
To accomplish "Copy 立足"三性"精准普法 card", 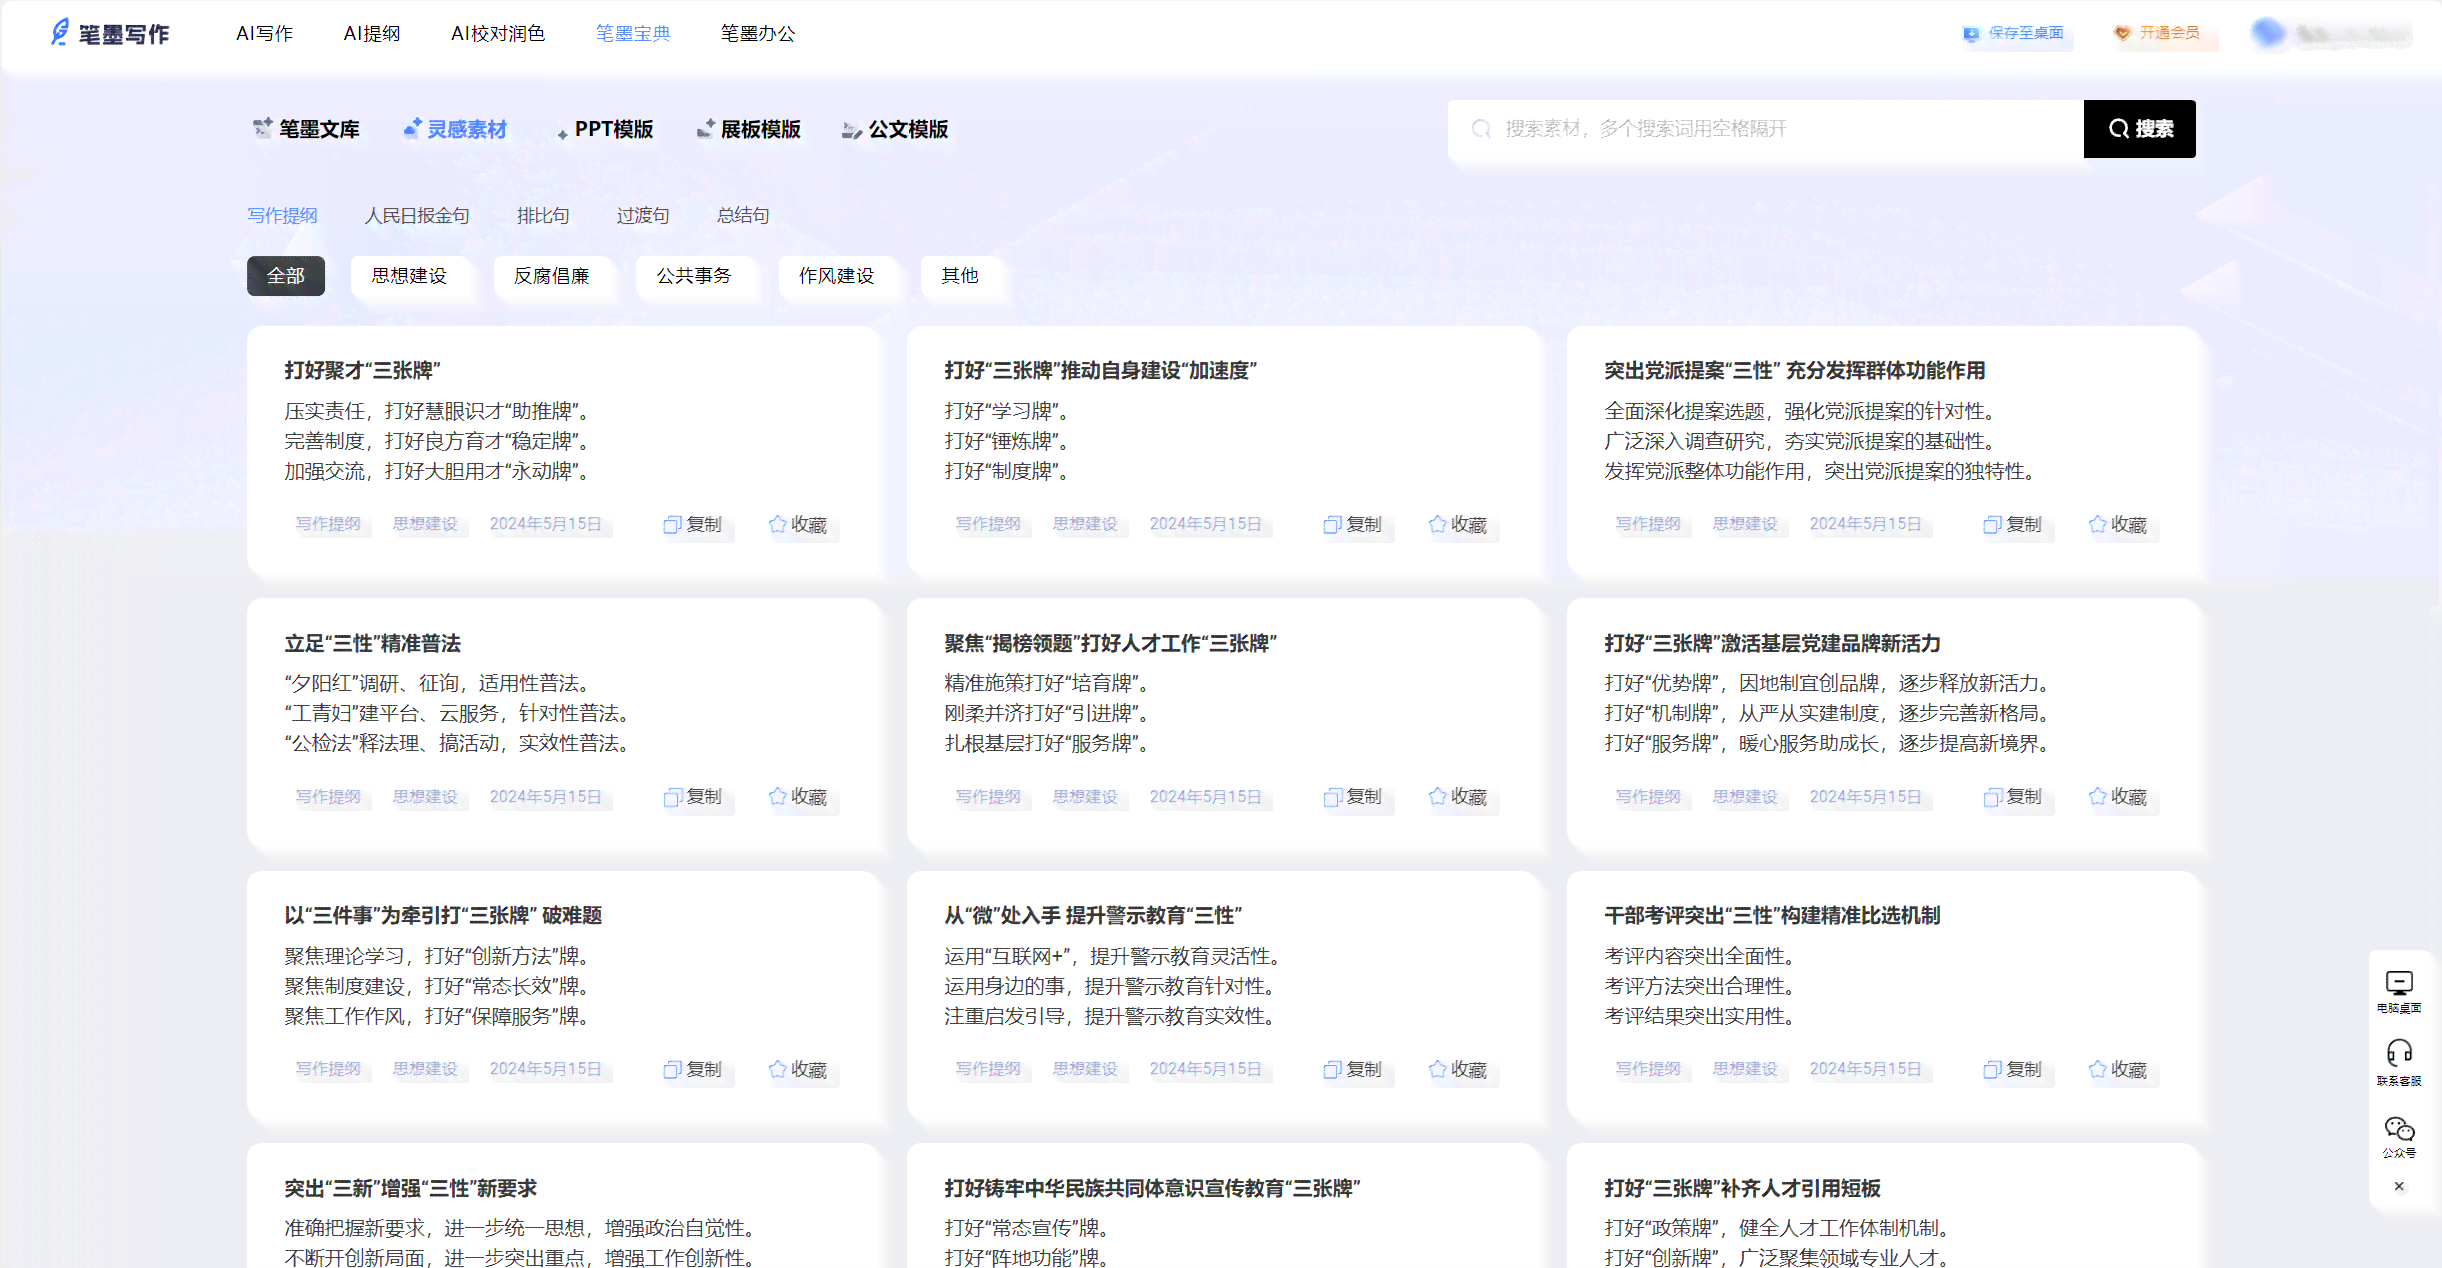I will 693,796.
